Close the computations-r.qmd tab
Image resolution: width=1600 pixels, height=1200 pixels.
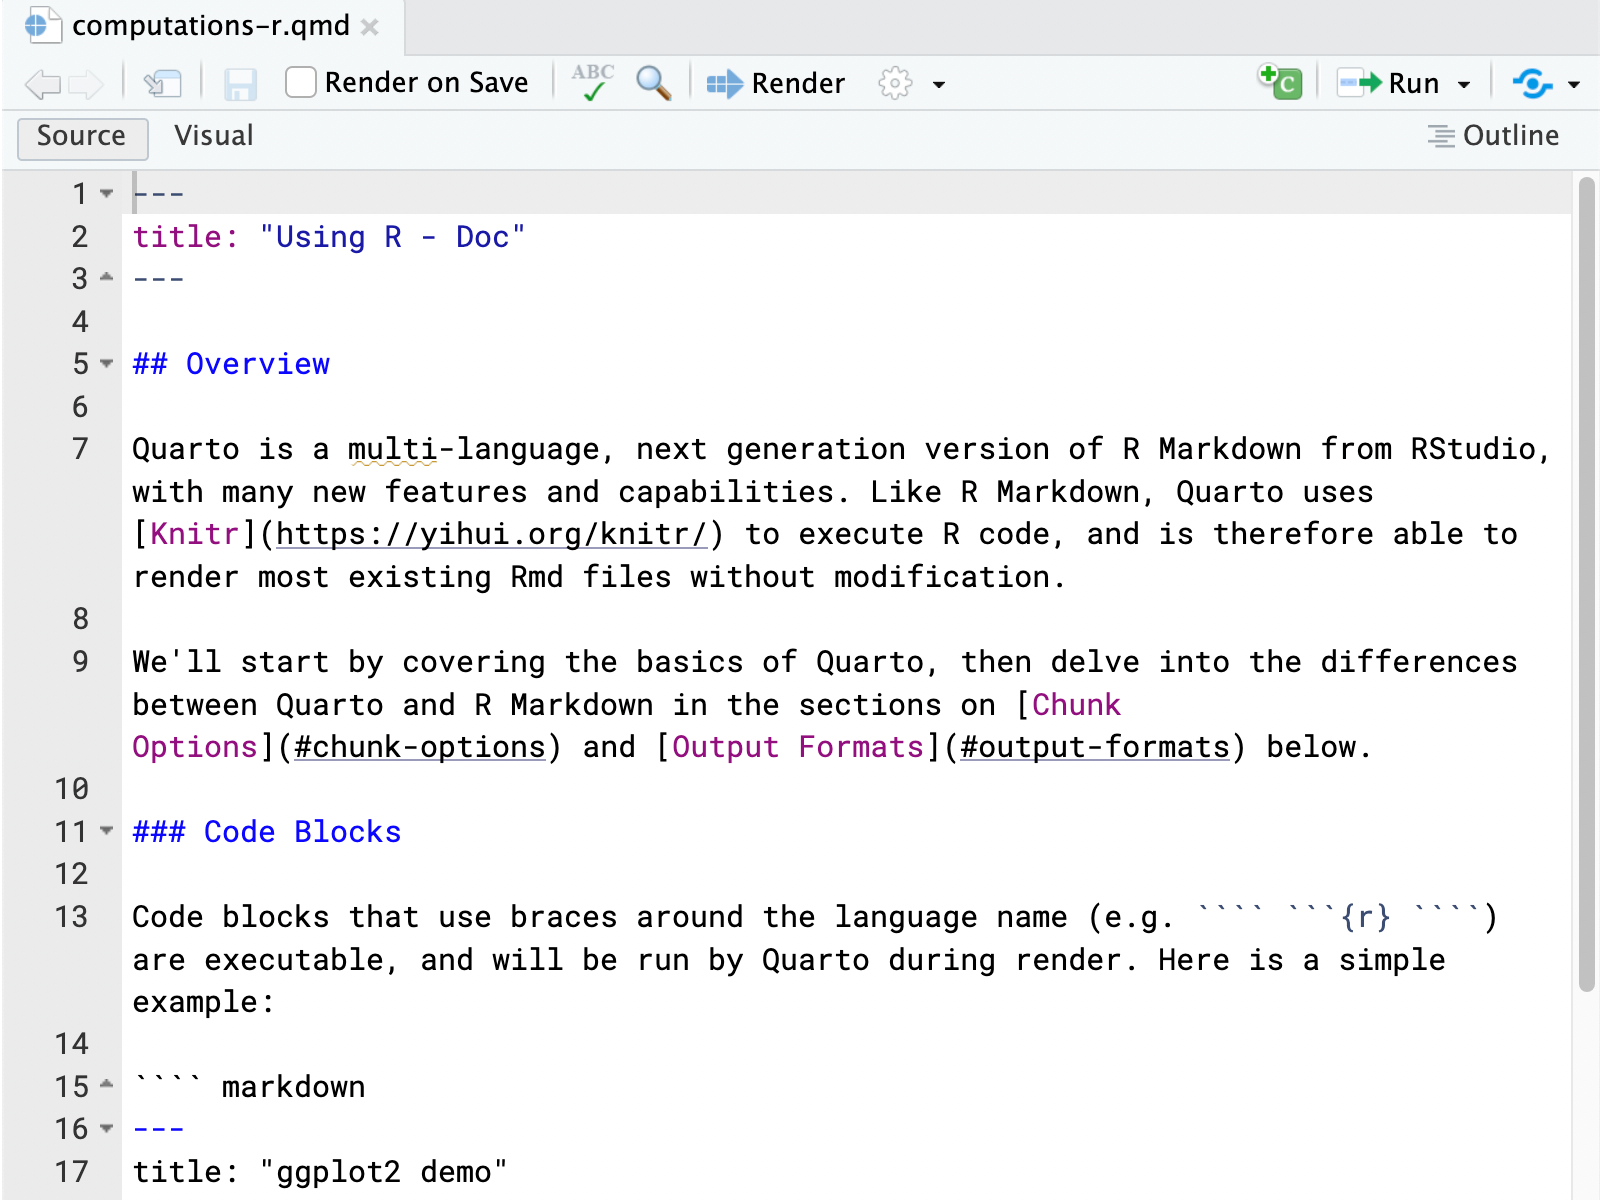370,28
